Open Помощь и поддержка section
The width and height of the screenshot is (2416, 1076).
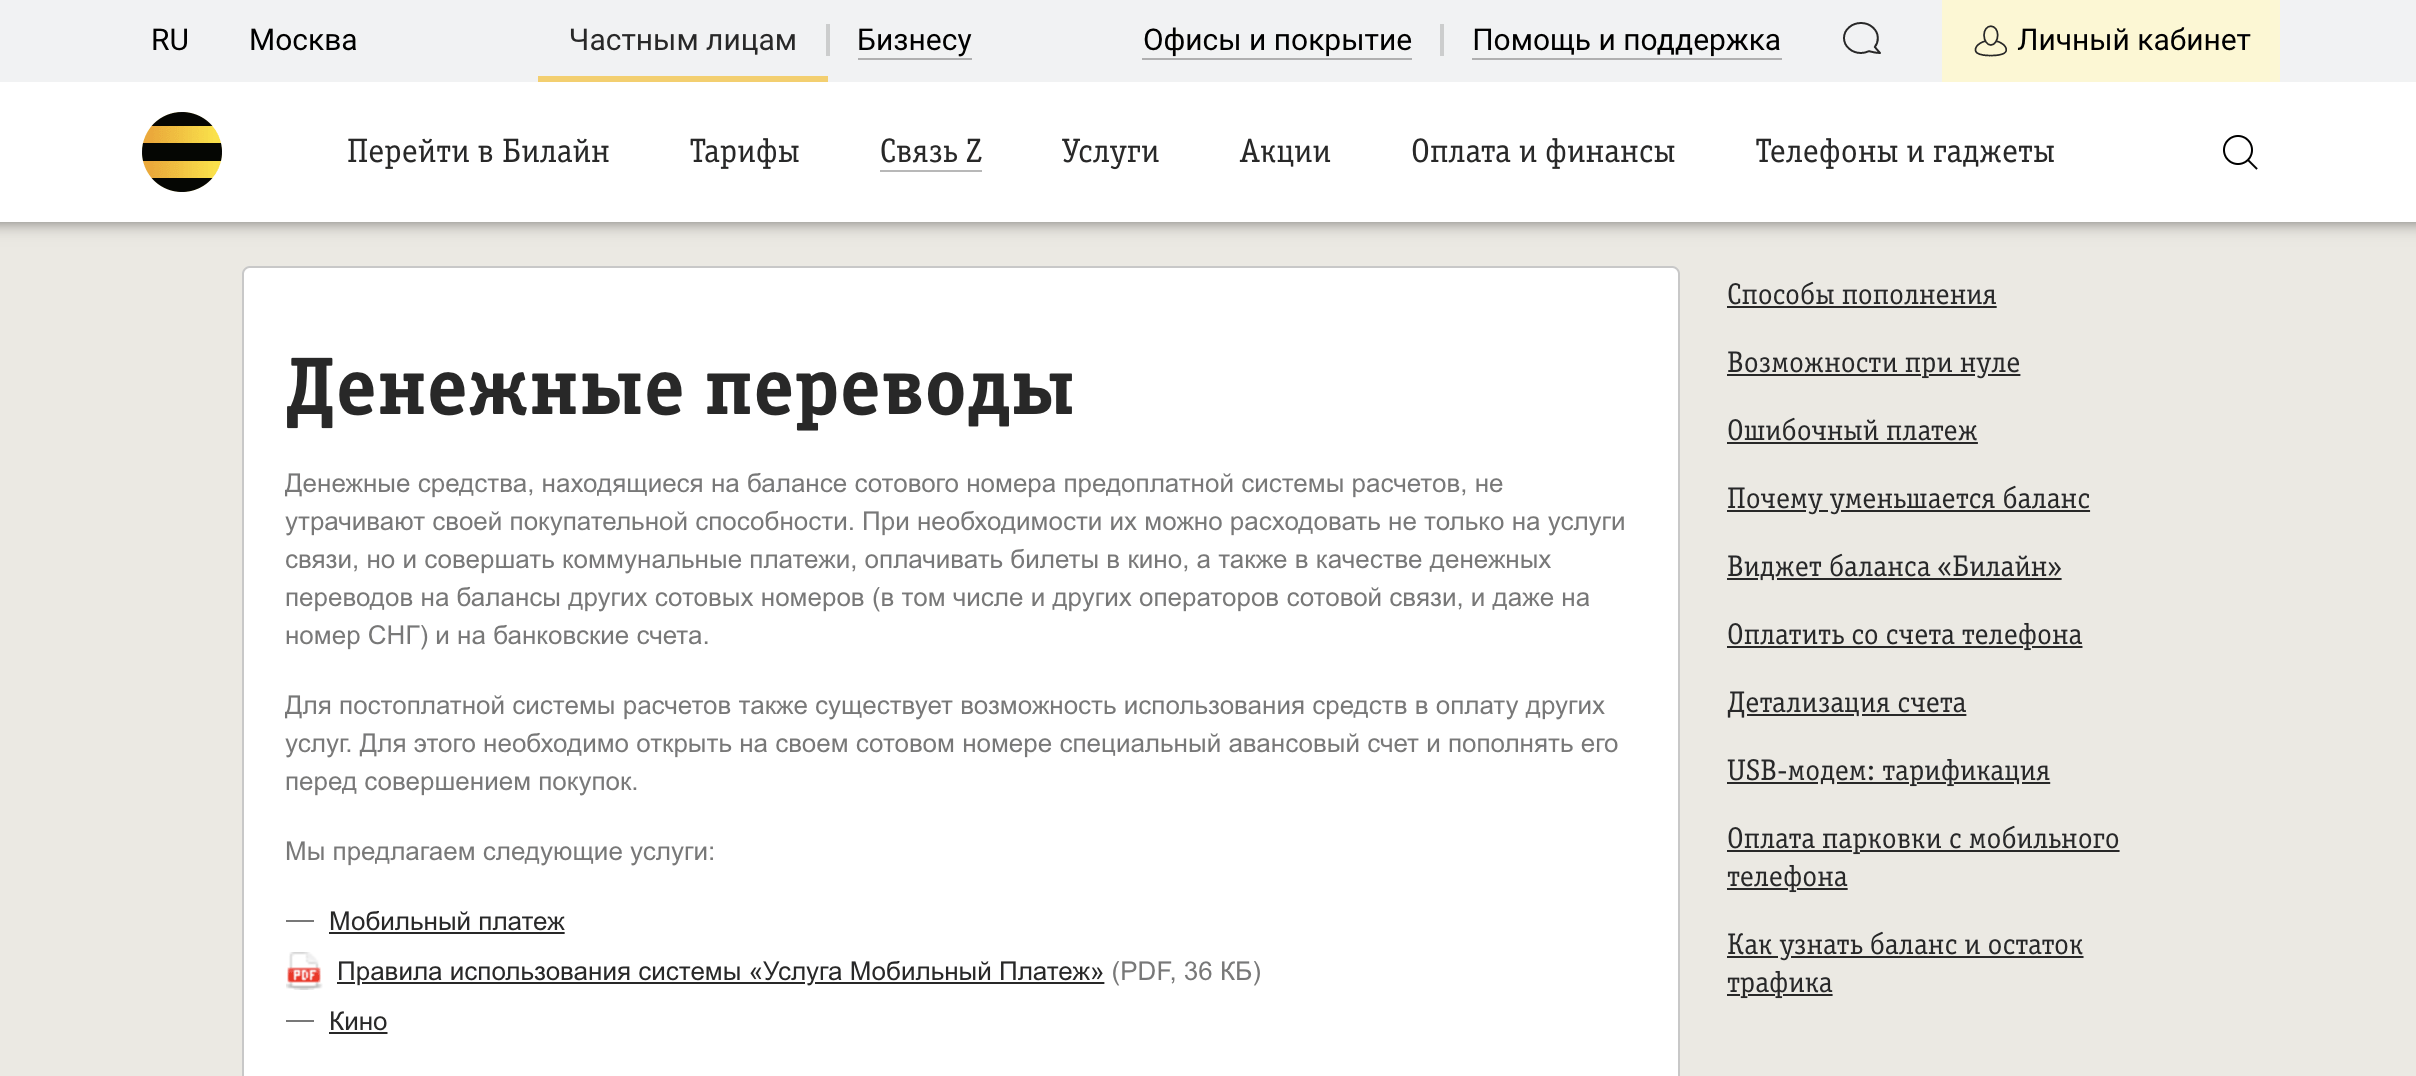(1627, 40)
